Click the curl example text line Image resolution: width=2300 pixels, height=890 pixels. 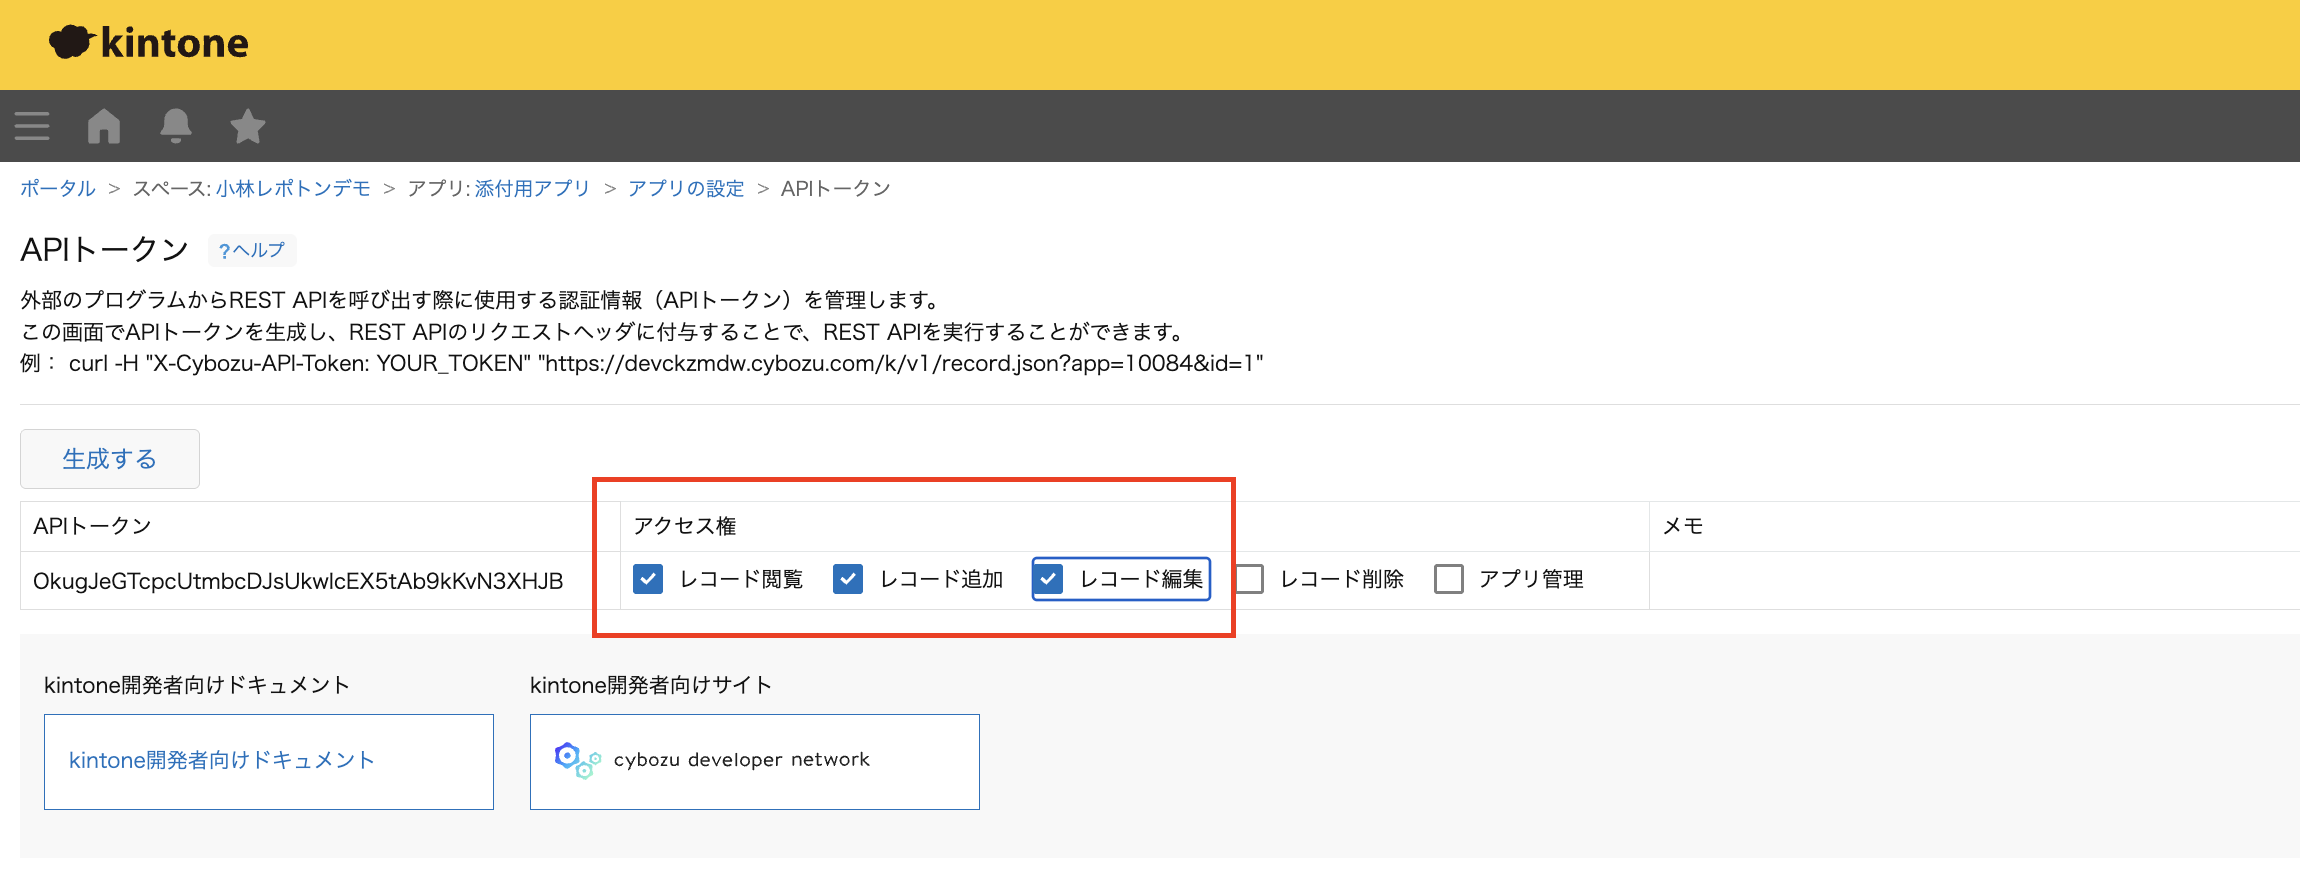pos(642,363)
